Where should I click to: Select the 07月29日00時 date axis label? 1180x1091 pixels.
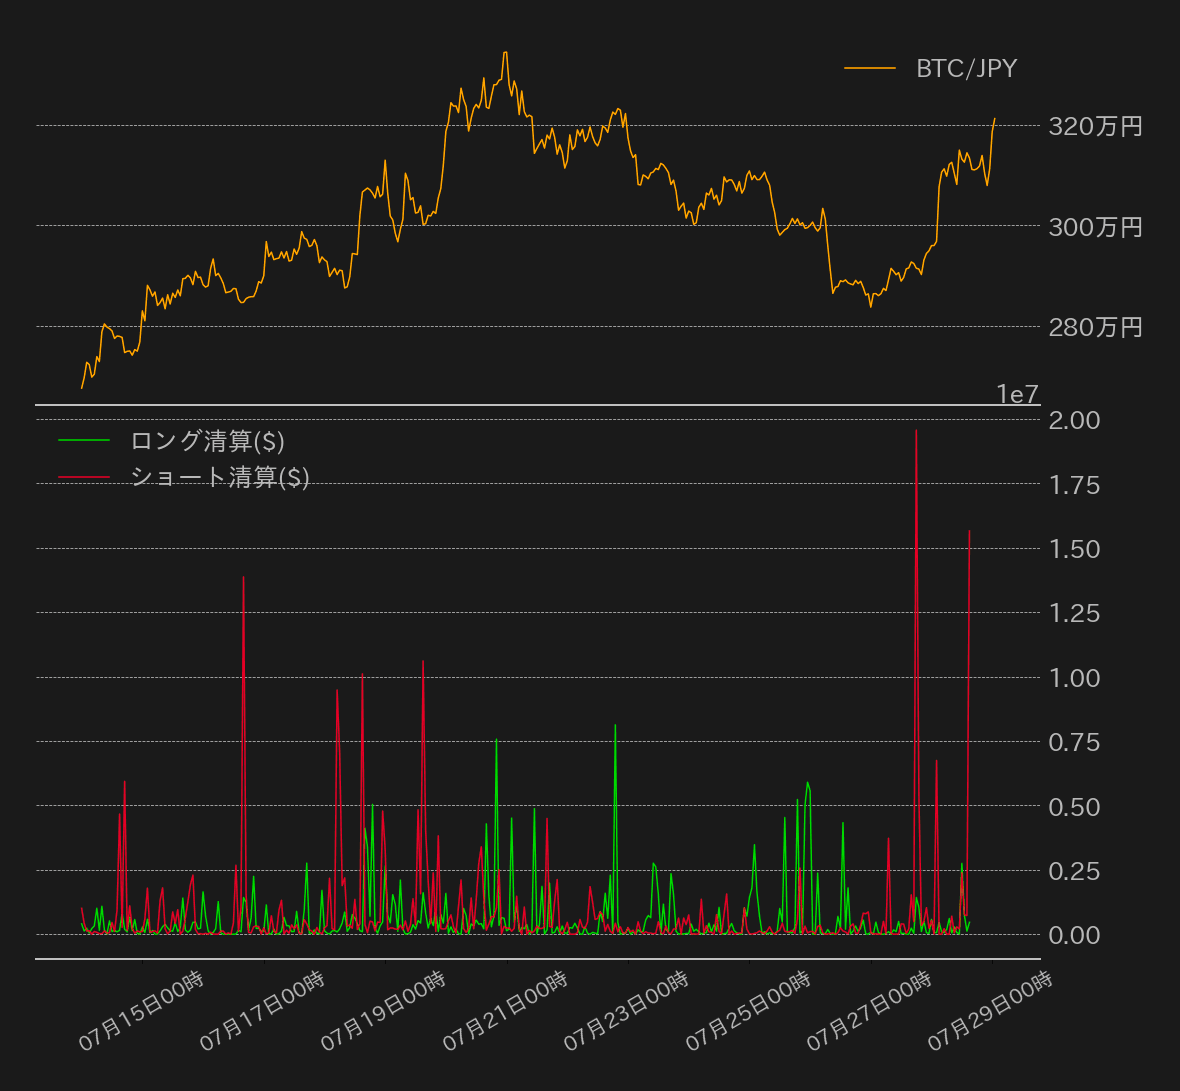coord(990,1010)
